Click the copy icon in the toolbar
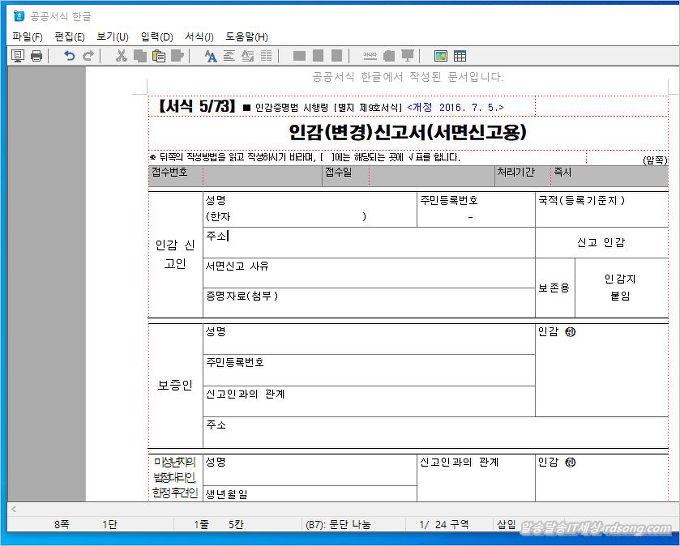Screen dimensions: 680x546 click(140, 56)
